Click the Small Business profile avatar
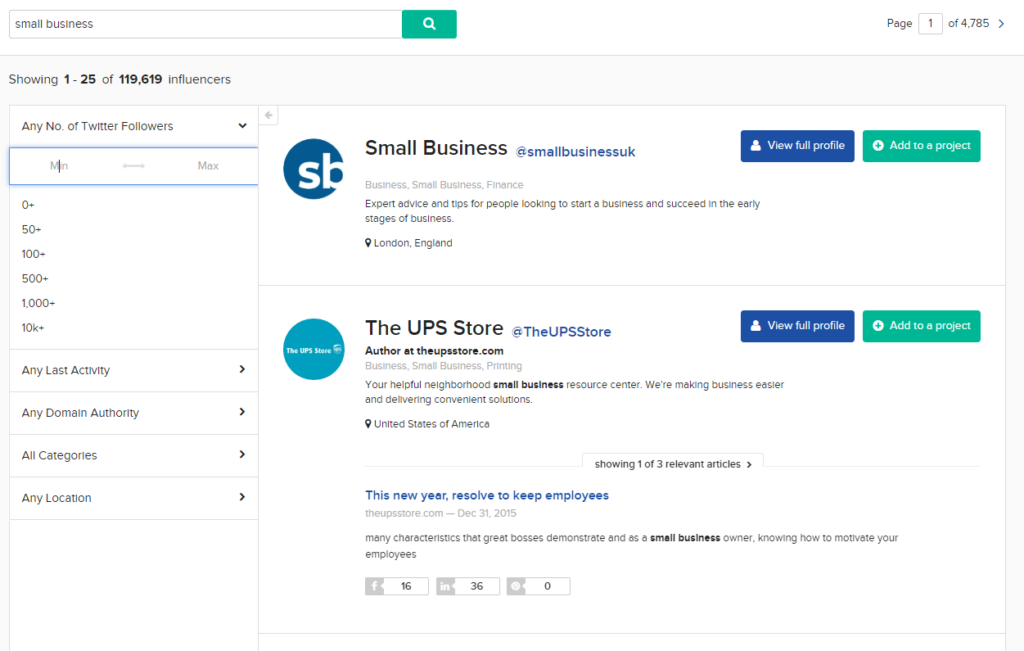The height and width of the screenshot is (651, 1024). tap(313, 169)
